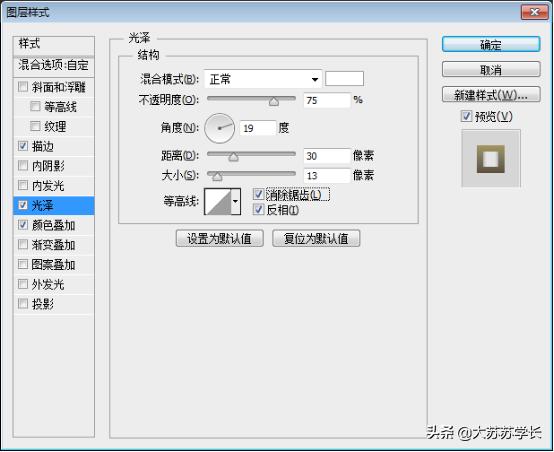Click the 设置为默认值 button
Image resolution: width=554 pixels, height=452 pixels.
coord(219,239)
